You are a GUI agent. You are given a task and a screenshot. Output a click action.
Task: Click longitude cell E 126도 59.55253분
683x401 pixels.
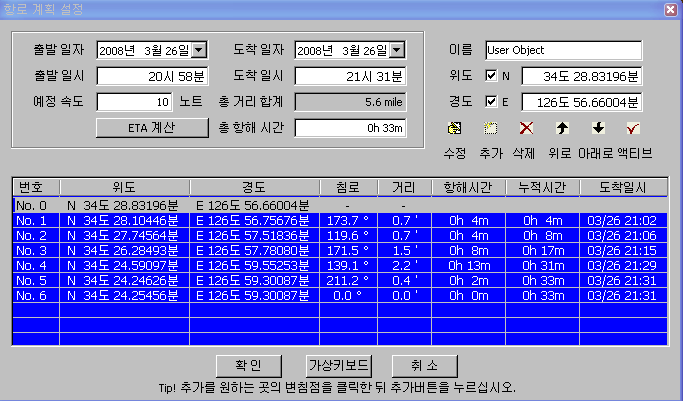tap(255, 266)
